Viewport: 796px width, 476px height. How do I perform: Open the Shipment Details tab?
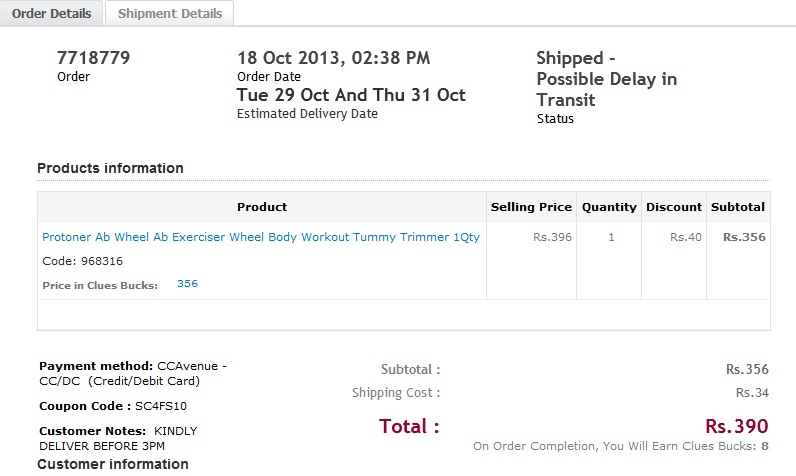click(170, 14)
